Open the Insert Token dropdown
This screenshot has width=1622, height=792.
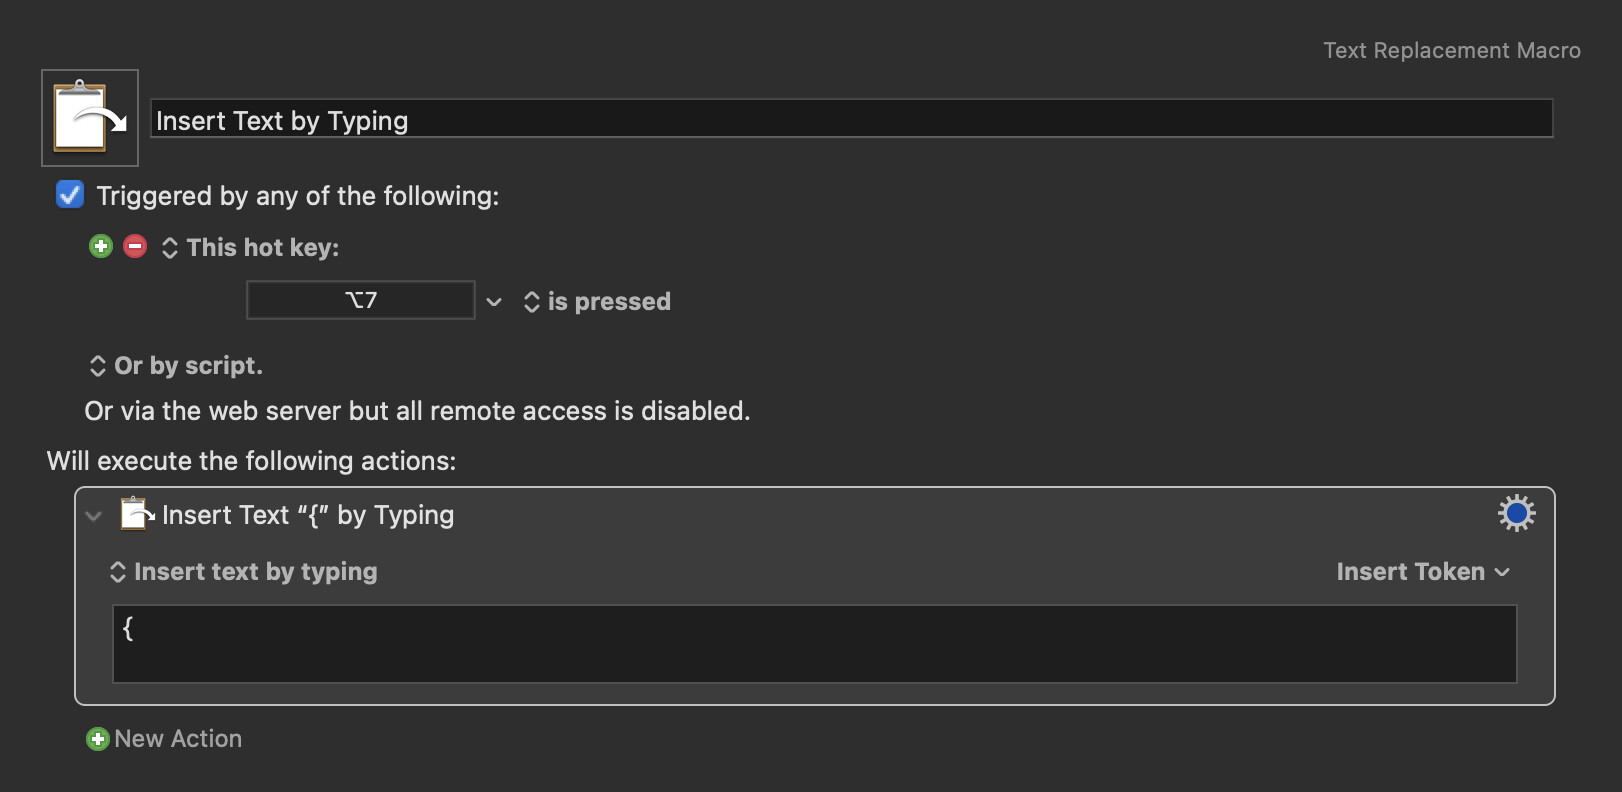tap(1422, 572)
